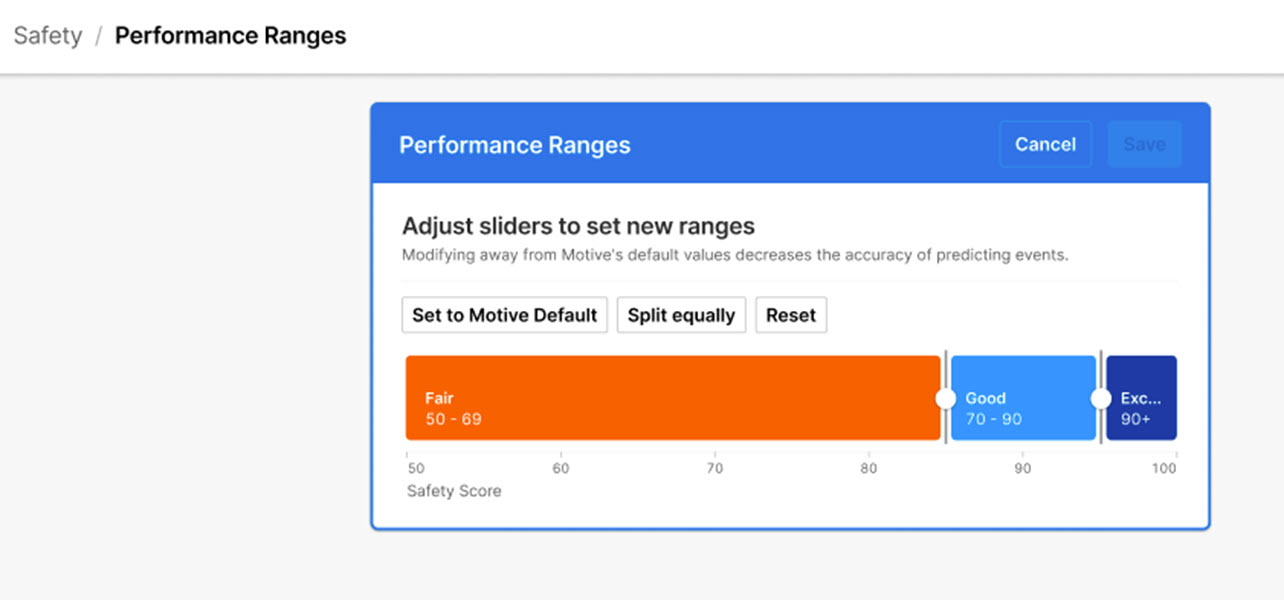Click the 80 mark on the score axis
This screenshot has width=1284, height=600.
click(869, 468)
